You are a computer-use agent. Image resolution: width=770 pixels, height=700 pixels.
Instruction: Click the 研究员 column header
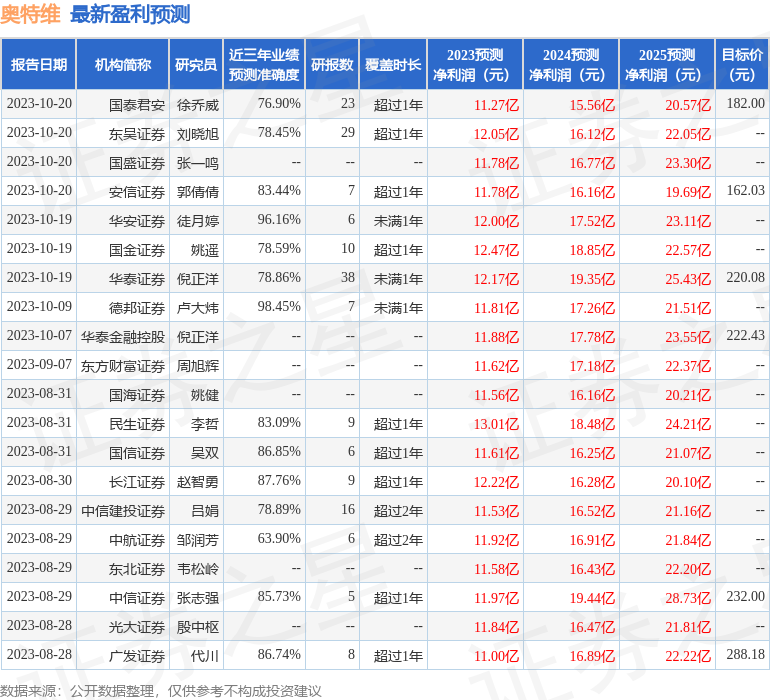195,65
